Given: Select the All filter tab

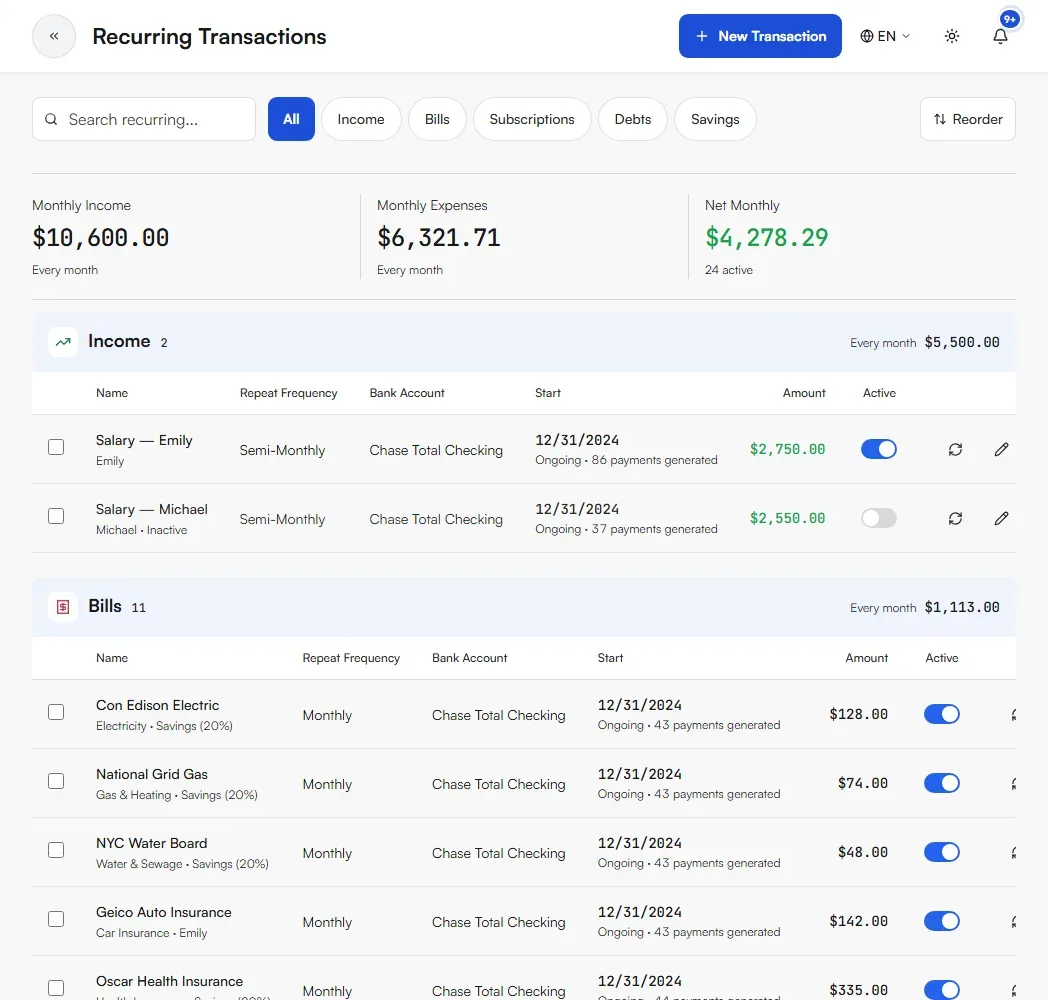Looking at the screenshot, I should 291,119.
